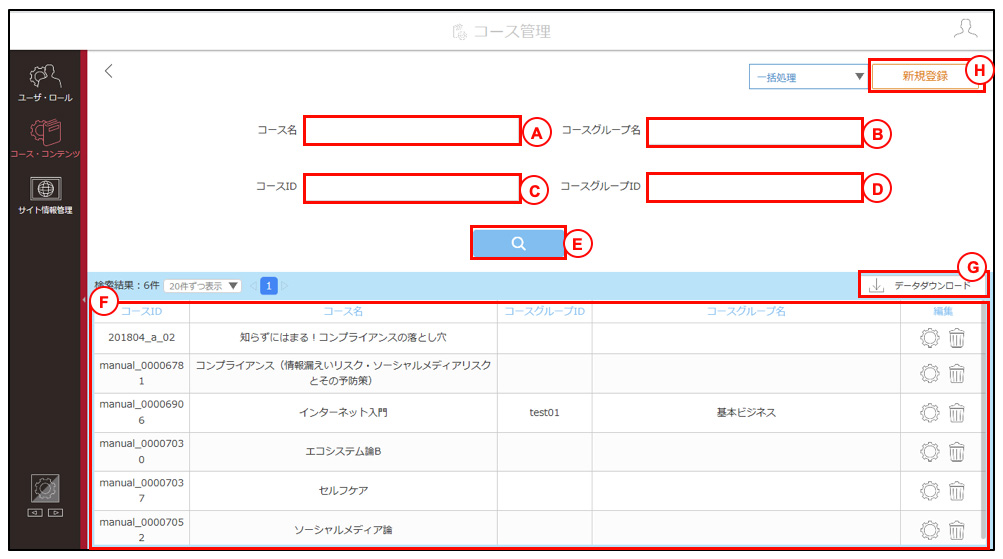Delete the エコシステム論B course
Screen dimensions: 1003x559
(956, 452)
